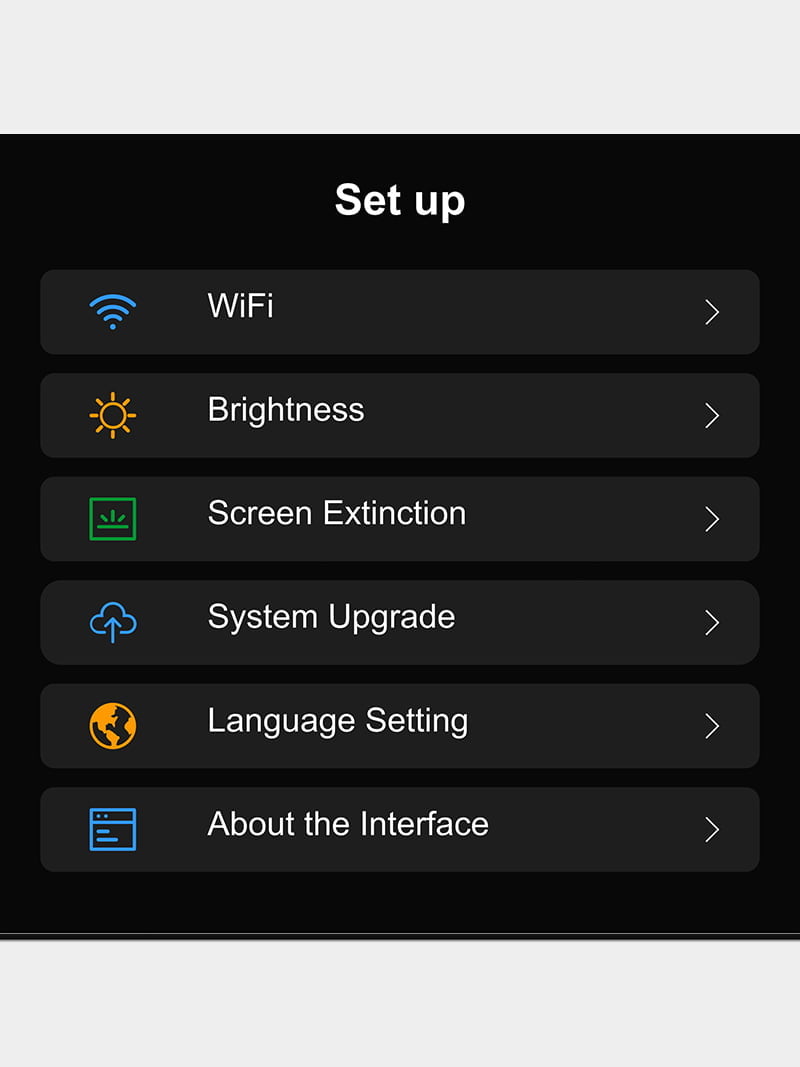The height and width of the screenshot is (1067, 800).
Task: Expand Language Setting via its right chevron
Action: point(712,726)
